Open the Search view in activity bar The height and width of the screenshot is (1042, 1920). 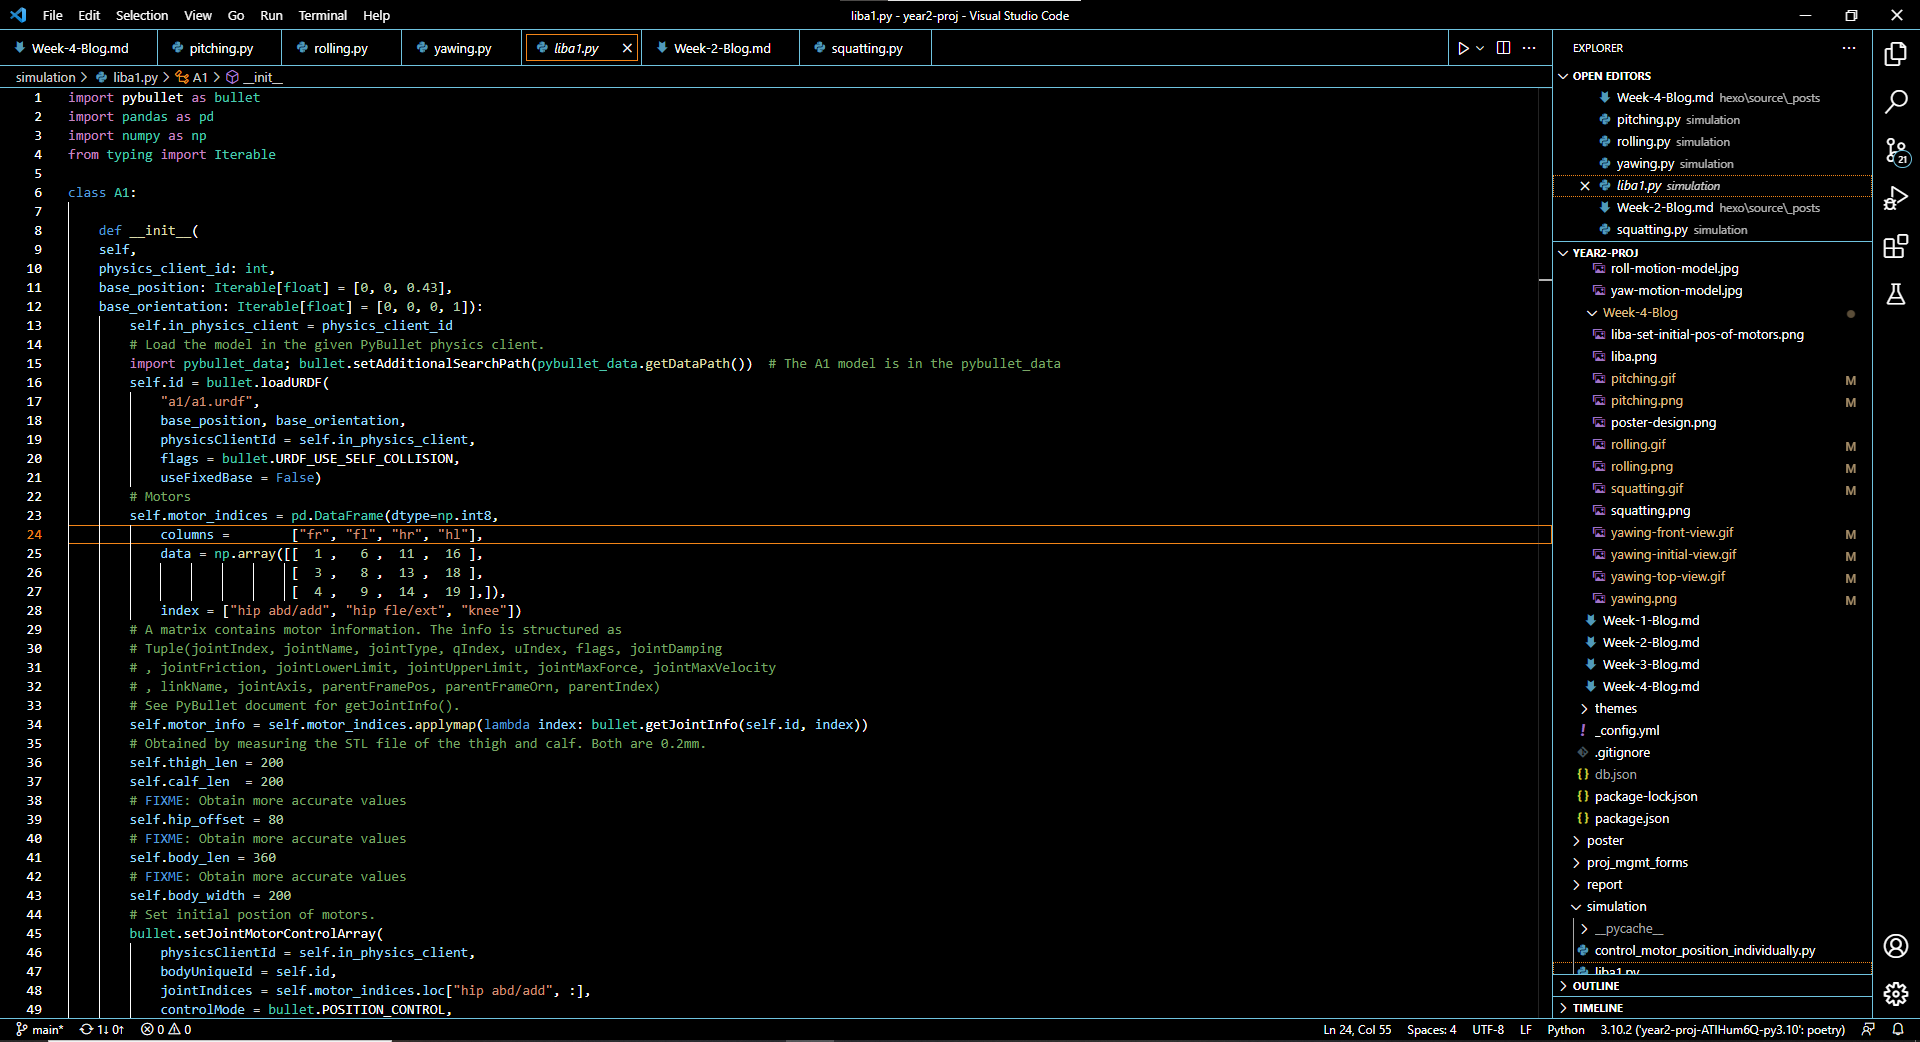(1895, 102)
